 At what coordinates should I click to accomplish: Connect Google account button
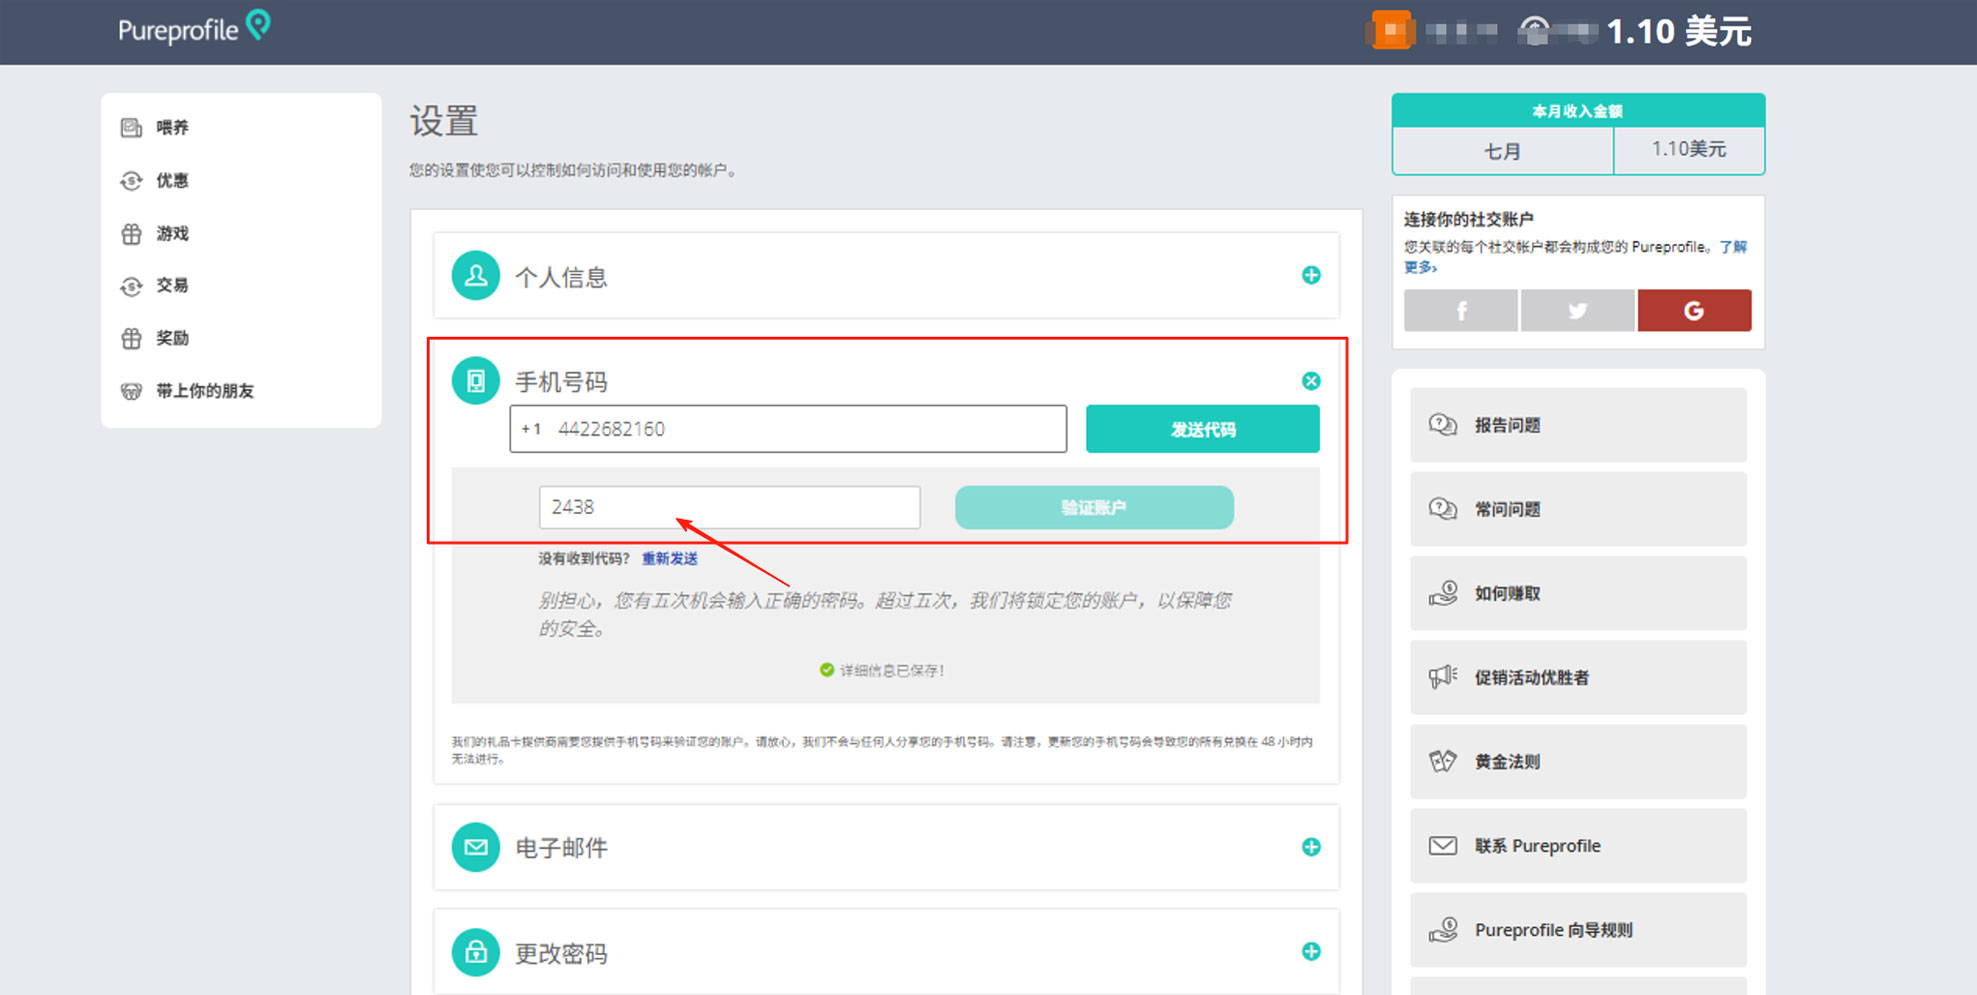[x=1694, y=311]
